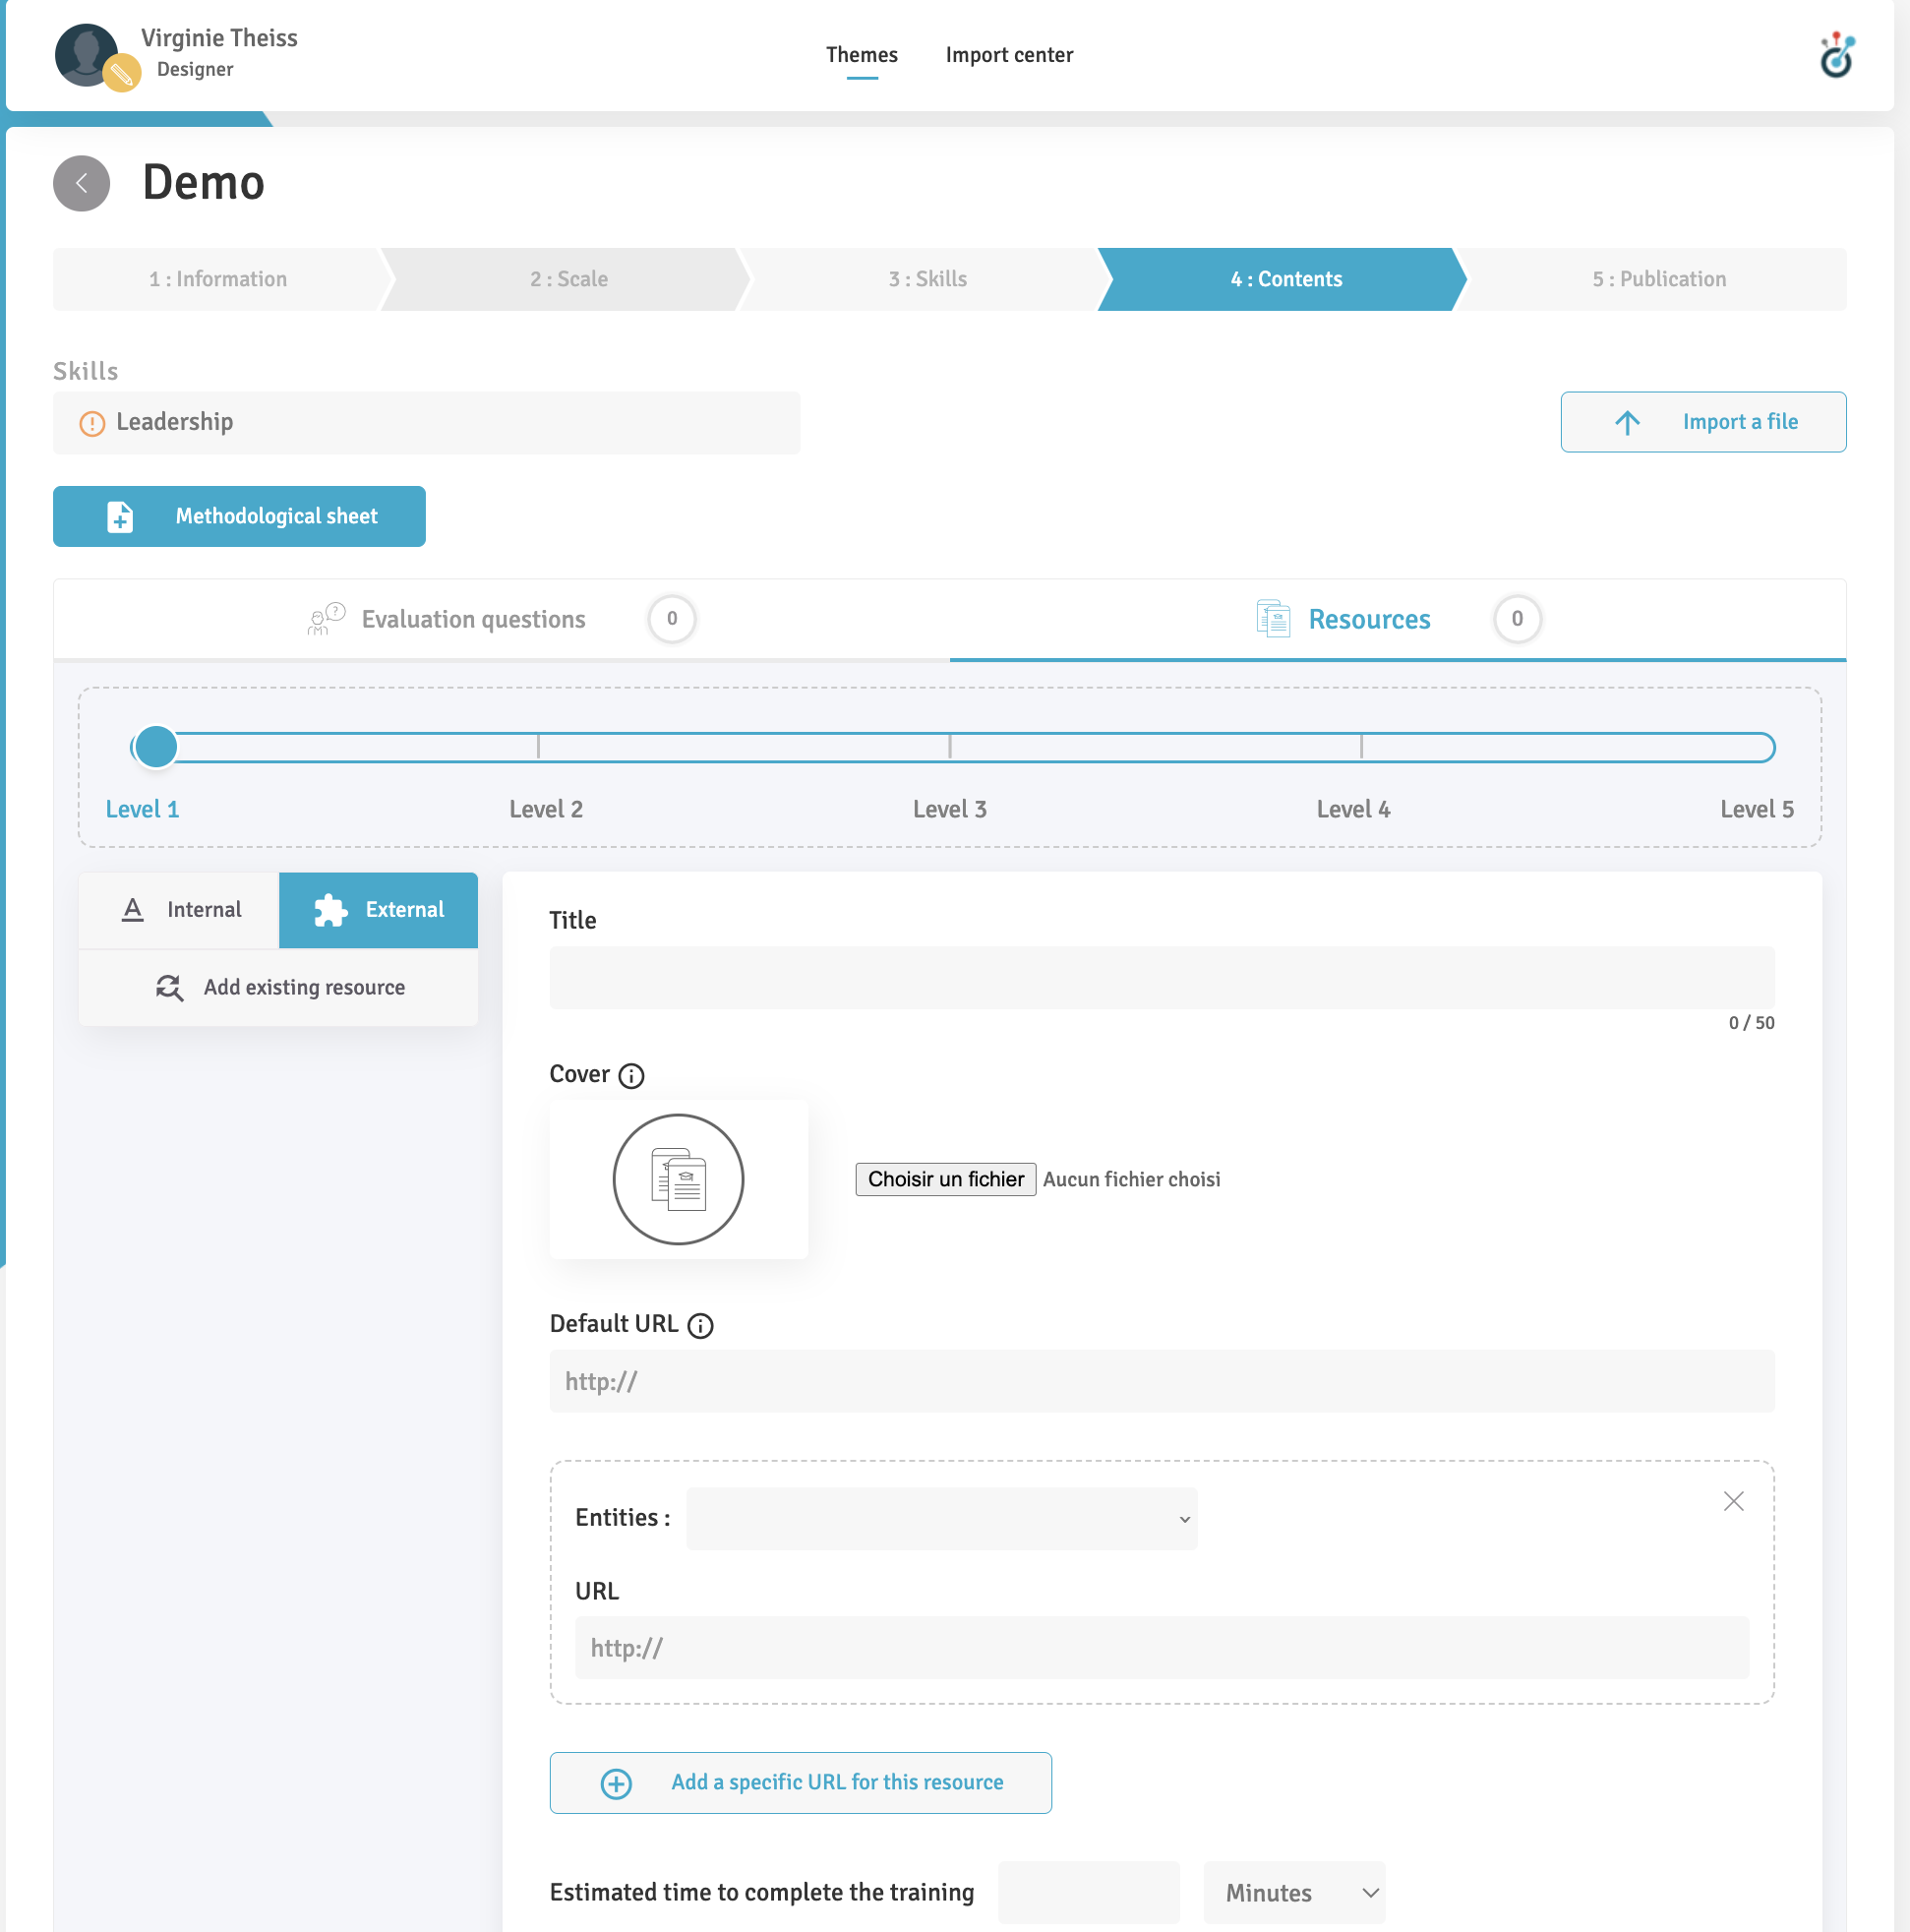Click Virginie Theiss profile avatar
Screen dimensions: 1910x1932
(x=87, y=55)
